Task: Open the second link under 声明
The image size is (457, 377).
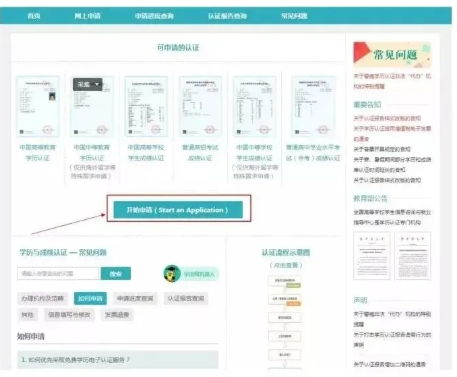Action: coord(392,339)
